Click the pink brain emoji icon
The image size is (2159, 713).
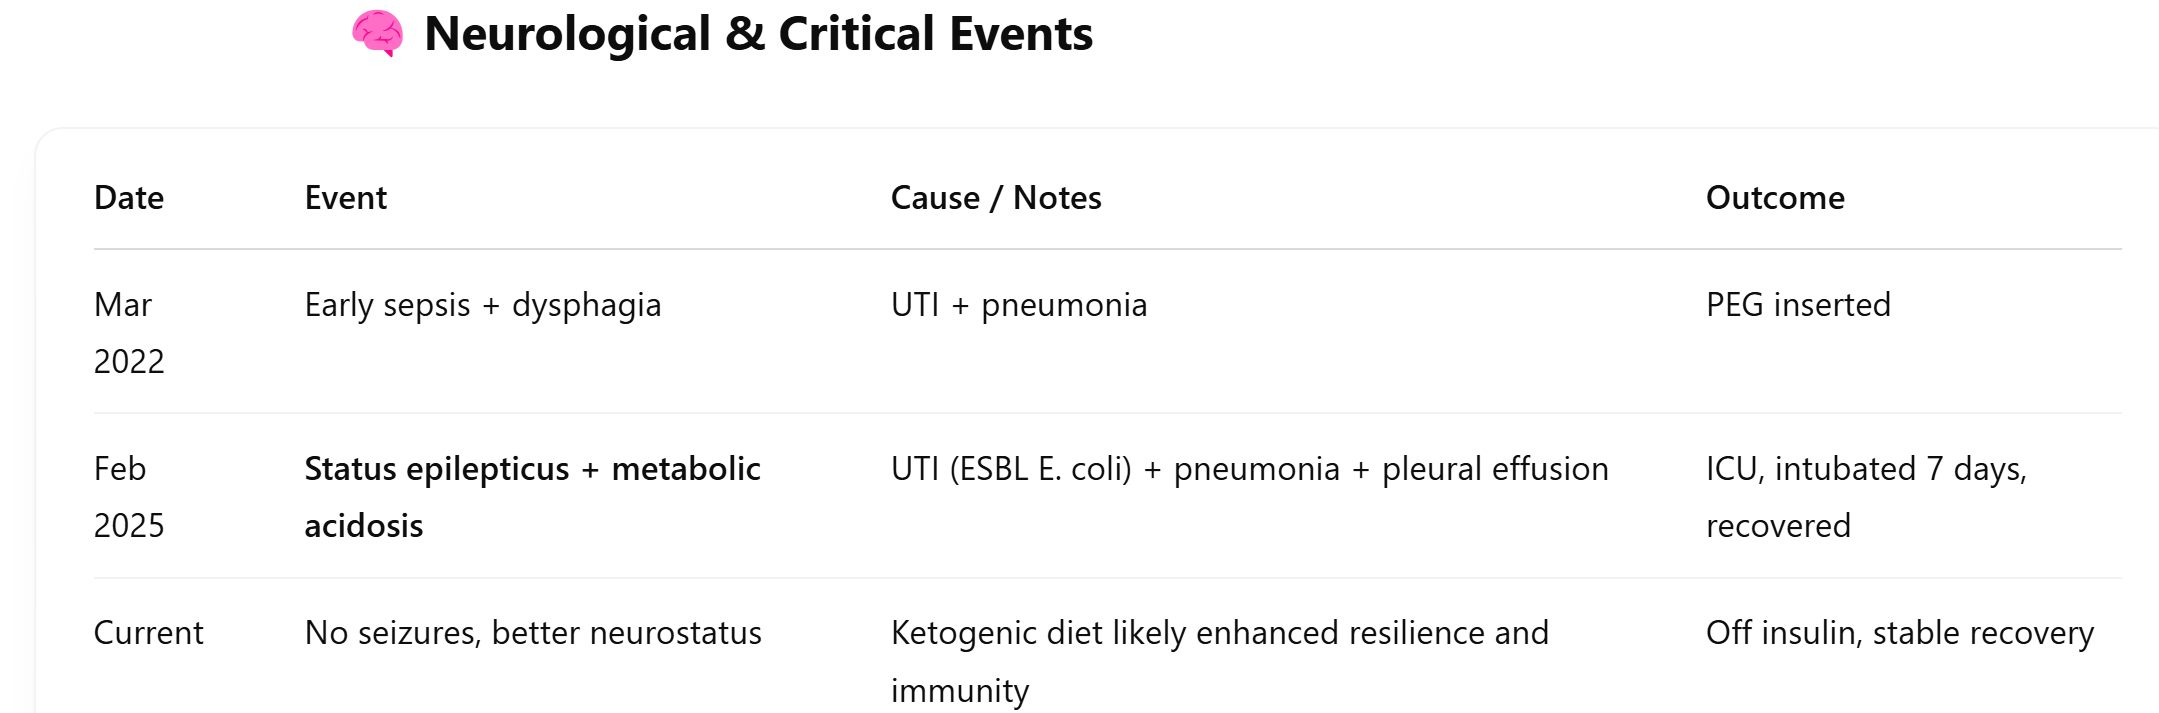[377, 34]
